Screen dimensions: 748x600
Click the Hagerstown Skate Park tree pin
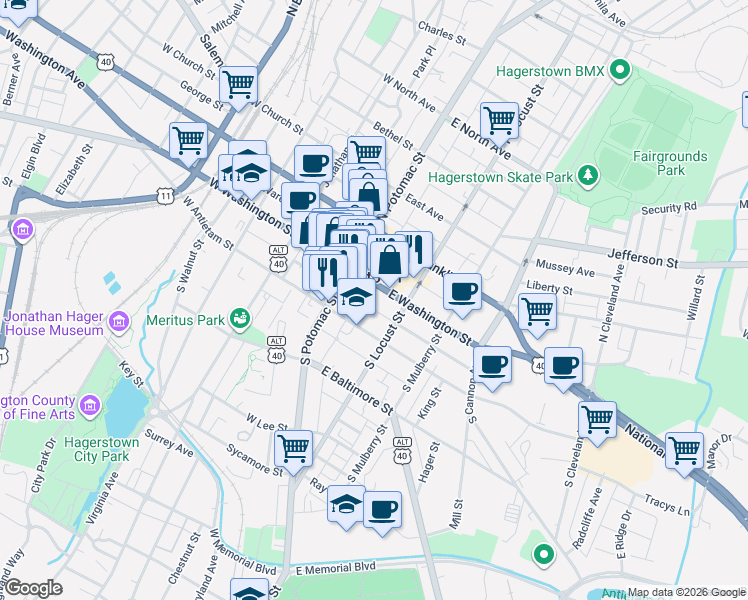pyautogui.click(x=588, y=176)
